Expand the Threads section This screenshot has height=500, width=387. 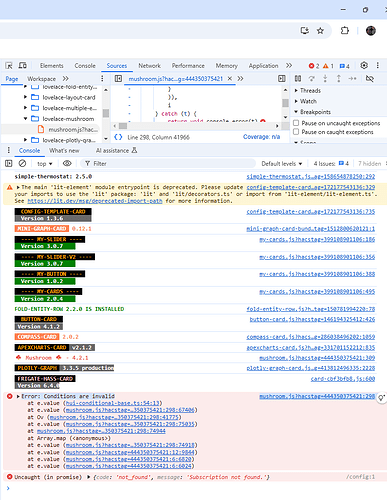tap(296, 91)
